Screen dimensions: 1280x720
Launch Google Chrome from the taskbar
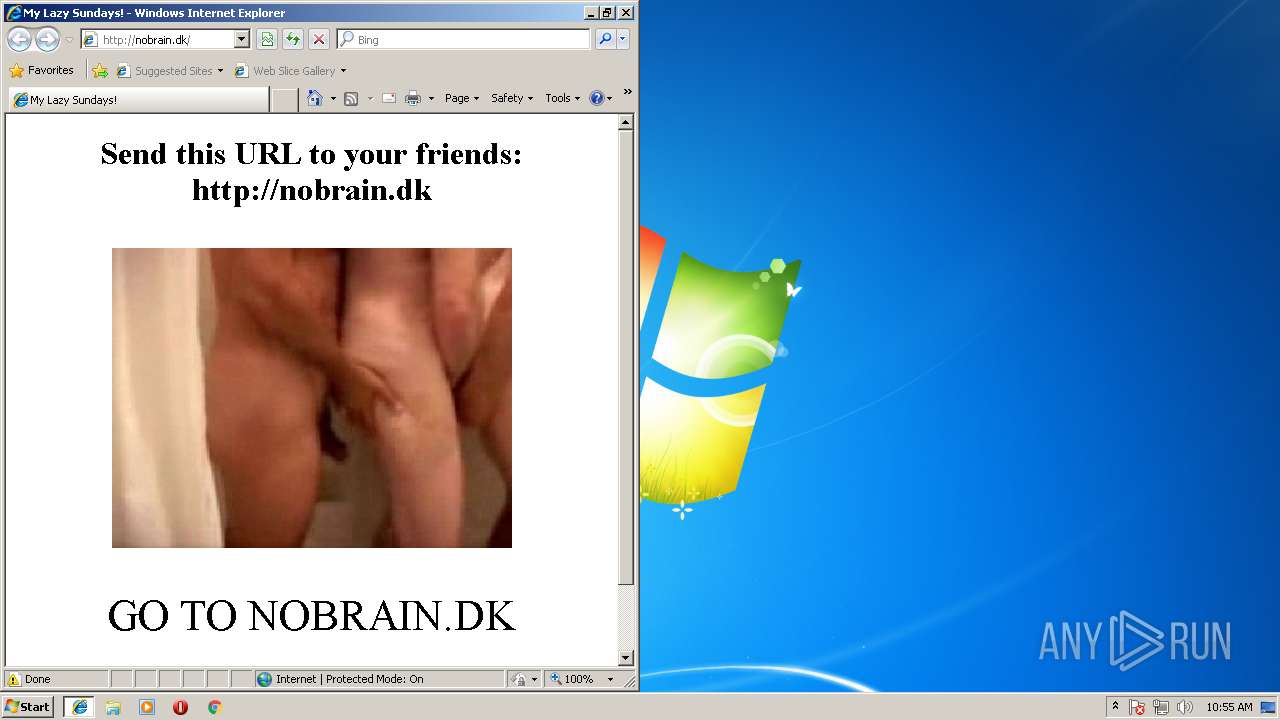214,707
